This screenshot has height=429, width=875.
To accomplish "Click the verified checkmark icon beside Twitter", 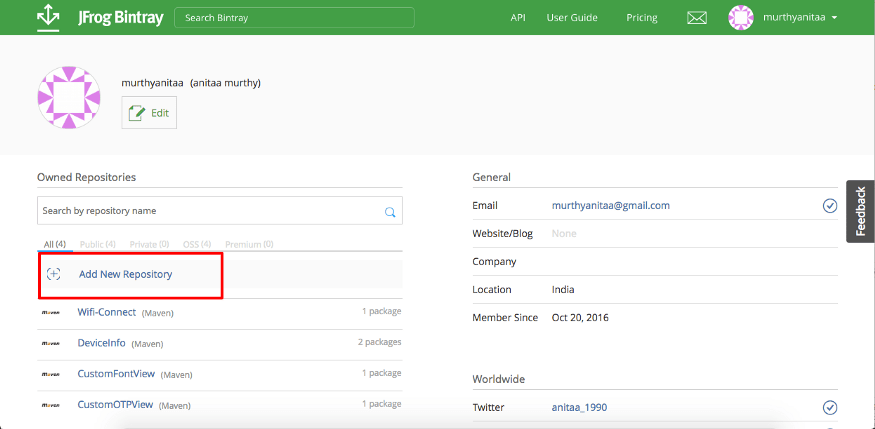I will click(830, 408).
